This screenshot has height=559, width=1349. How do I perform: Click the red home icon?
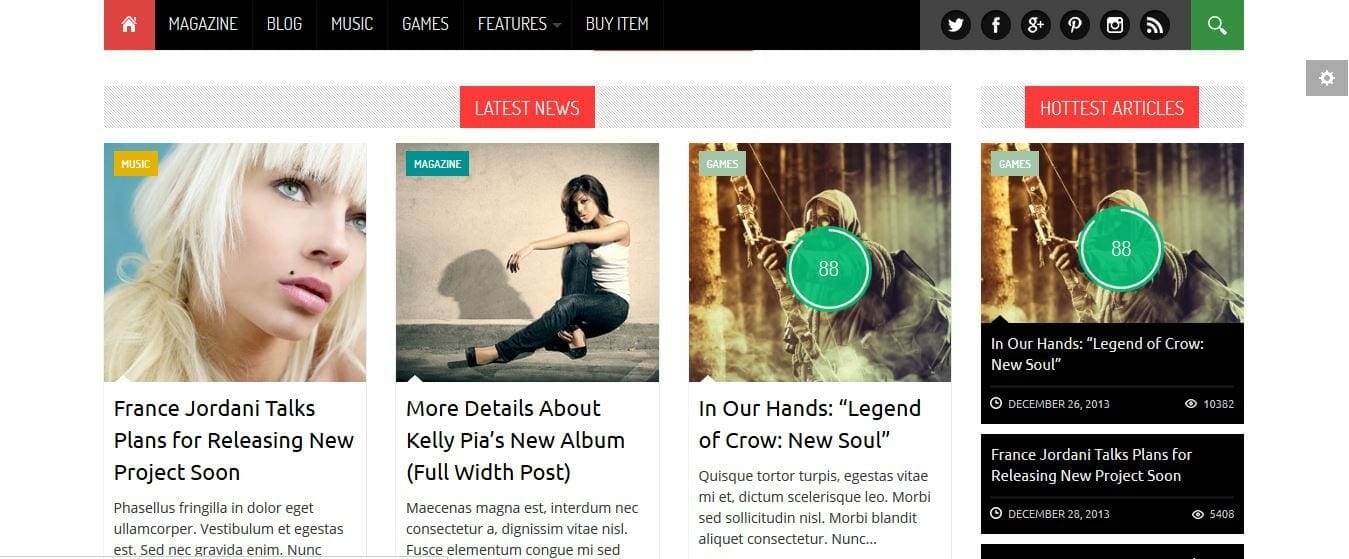tap(129, 24)
